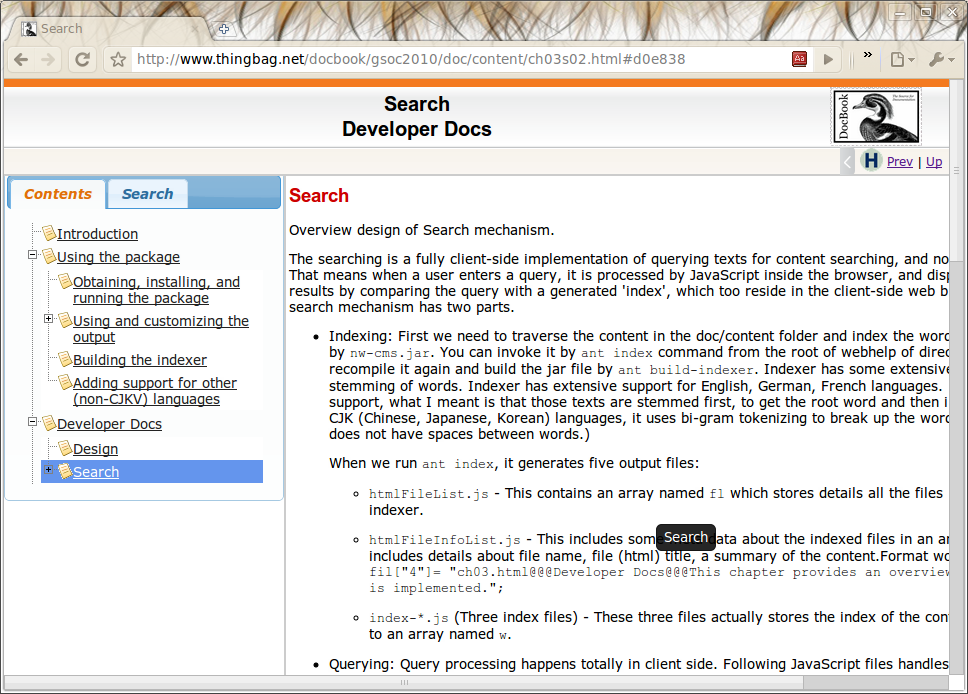Click the DocBook duck logo image
The image size is (968, 694).
point(875,116)
